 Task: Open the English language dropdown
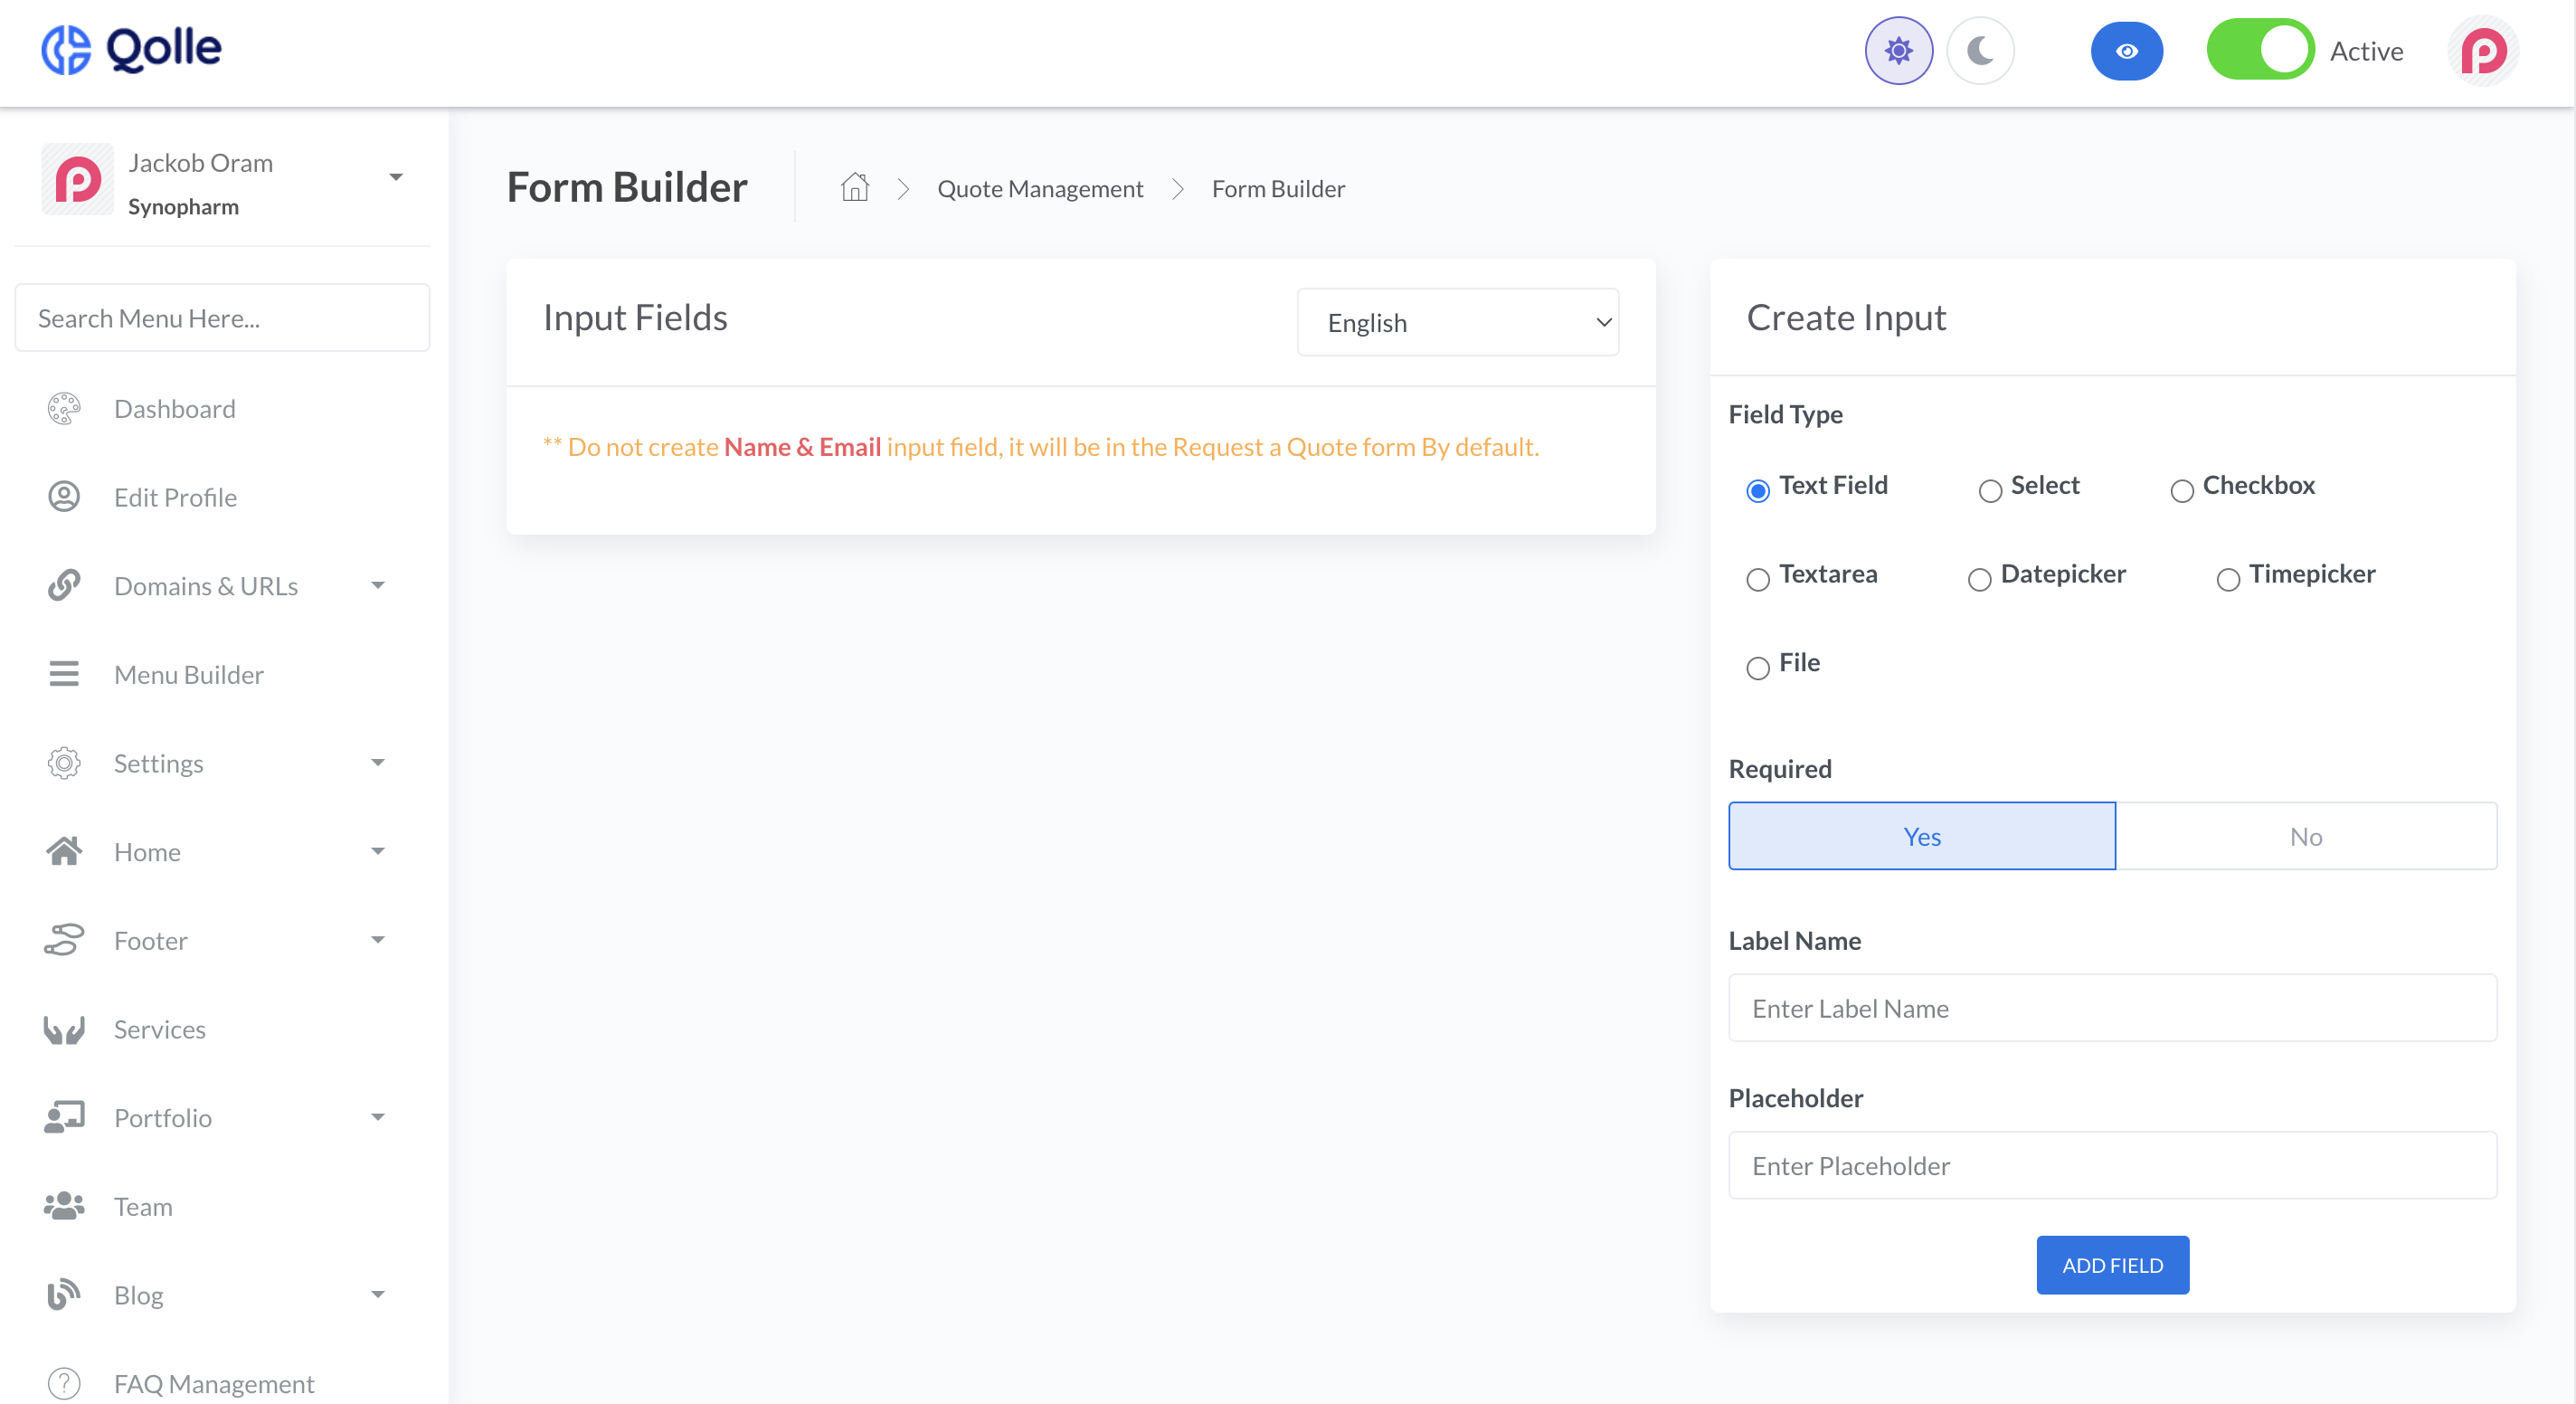1457,322
